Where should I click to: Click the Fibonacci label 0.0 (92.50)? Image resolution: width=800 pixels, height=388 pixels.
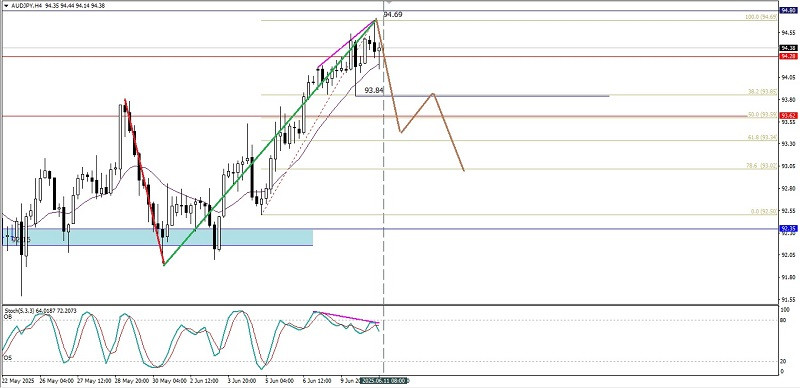point(763,211)
